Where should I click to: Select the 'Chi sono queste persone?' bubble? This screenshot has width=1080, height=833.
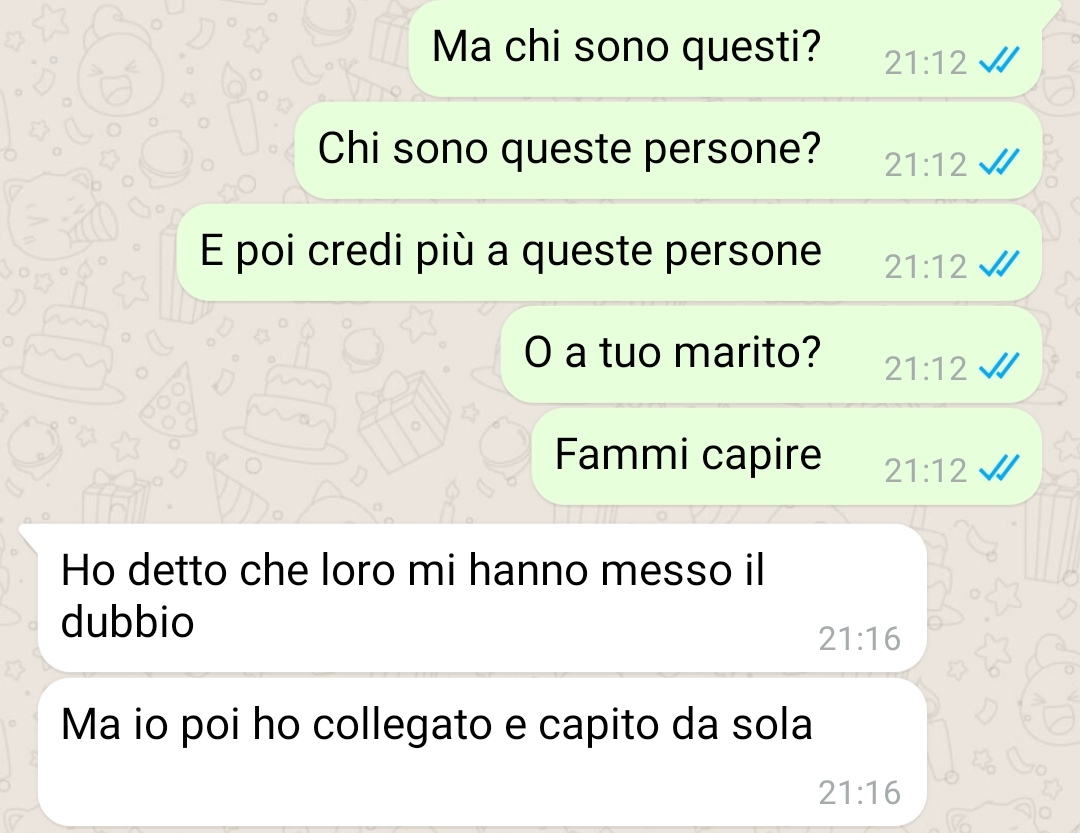[668, 151]
